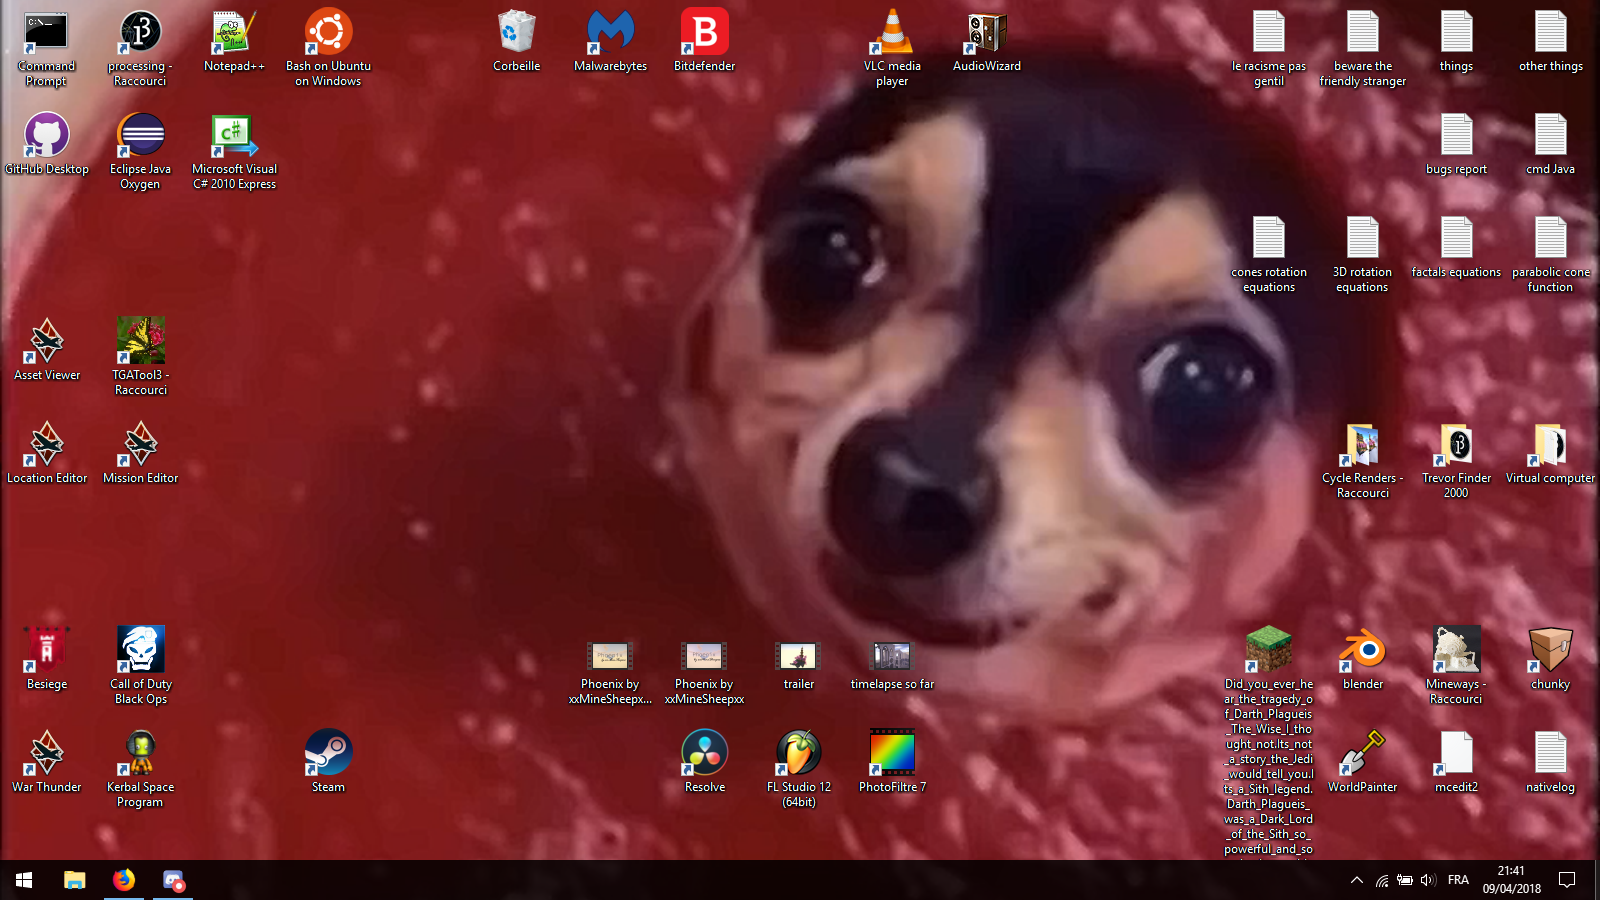Click the FRA input language indicator
The width and height of the screenshot is (1600, 900).
(1458, 880)
